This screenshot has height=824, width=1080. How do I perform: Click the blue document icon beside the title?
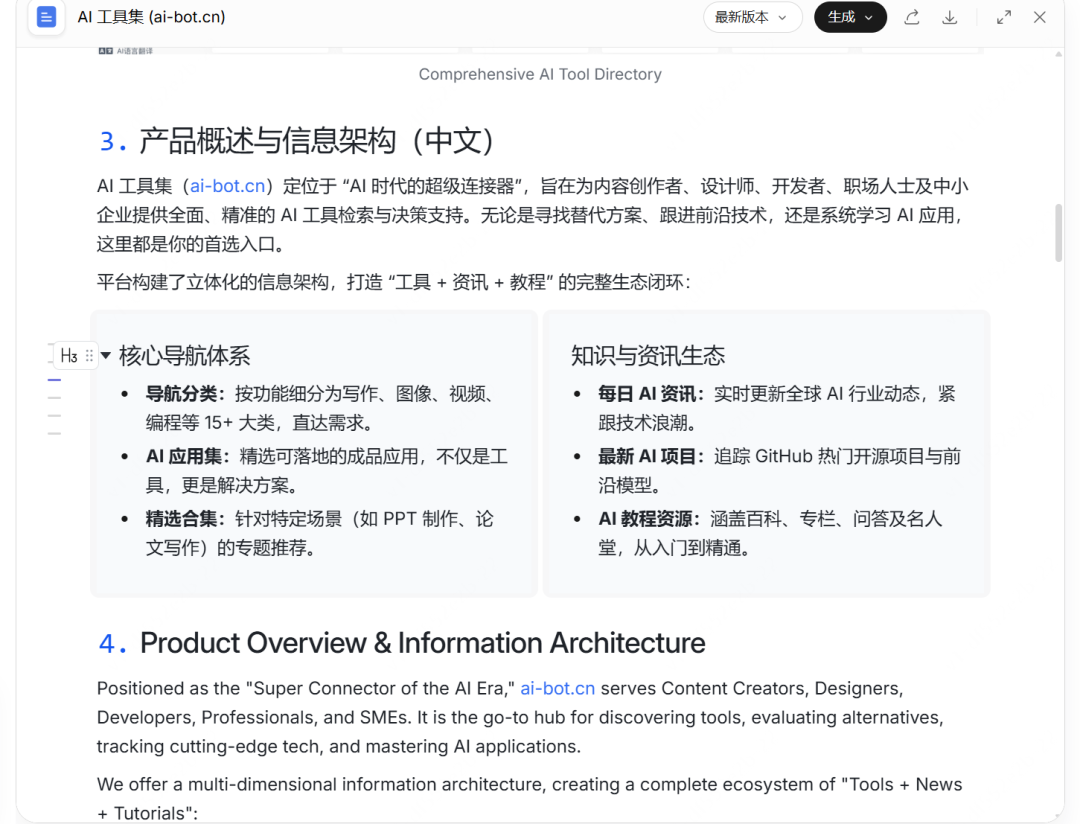46,17
